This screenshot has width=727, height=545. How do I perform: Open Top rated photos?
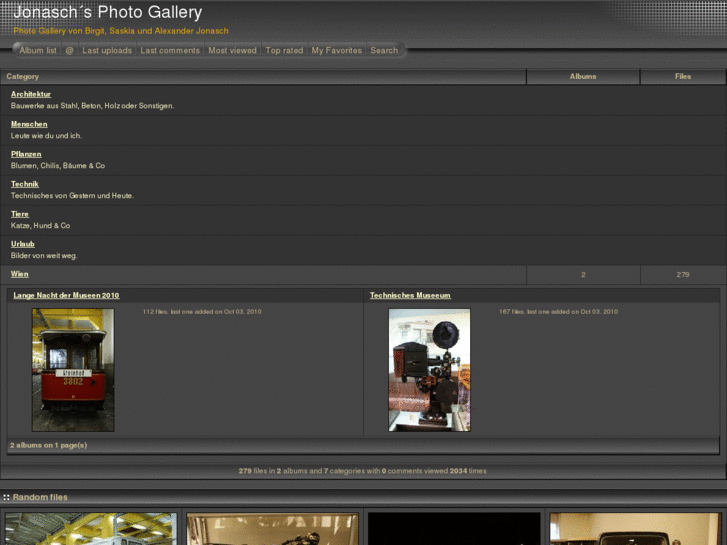[x=284, y=50]
